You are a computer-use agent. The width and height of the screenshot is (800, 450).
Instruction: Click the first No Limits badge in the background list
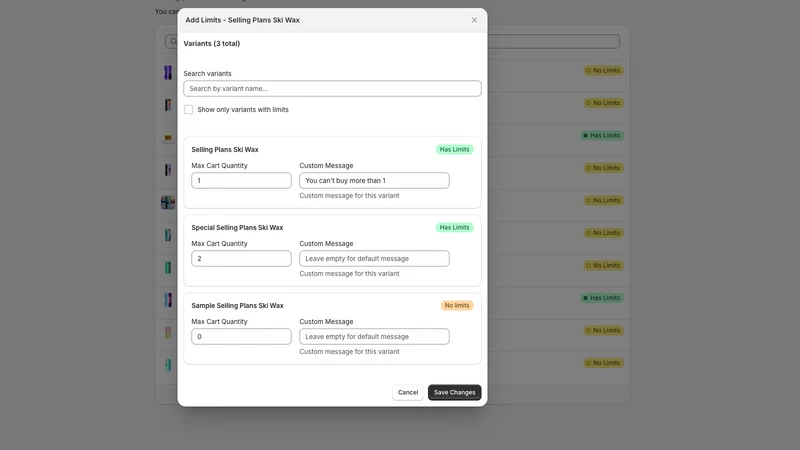[x=603, y=70]
